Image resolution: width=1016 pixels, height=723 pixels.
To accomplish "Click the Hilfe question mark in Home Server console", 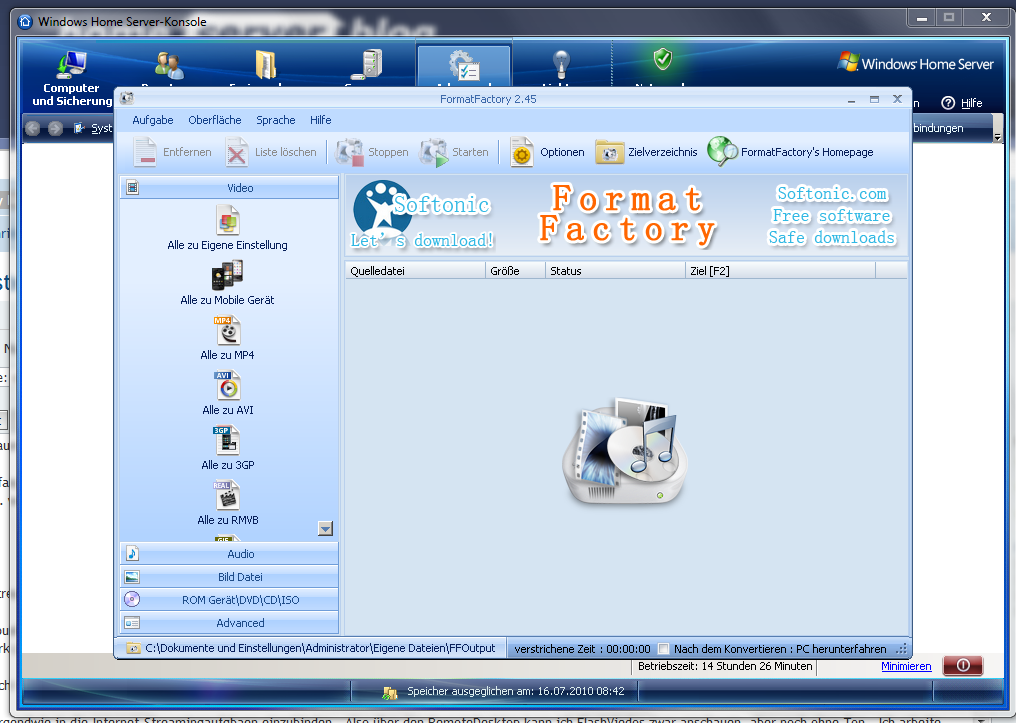I will (948, 103).
